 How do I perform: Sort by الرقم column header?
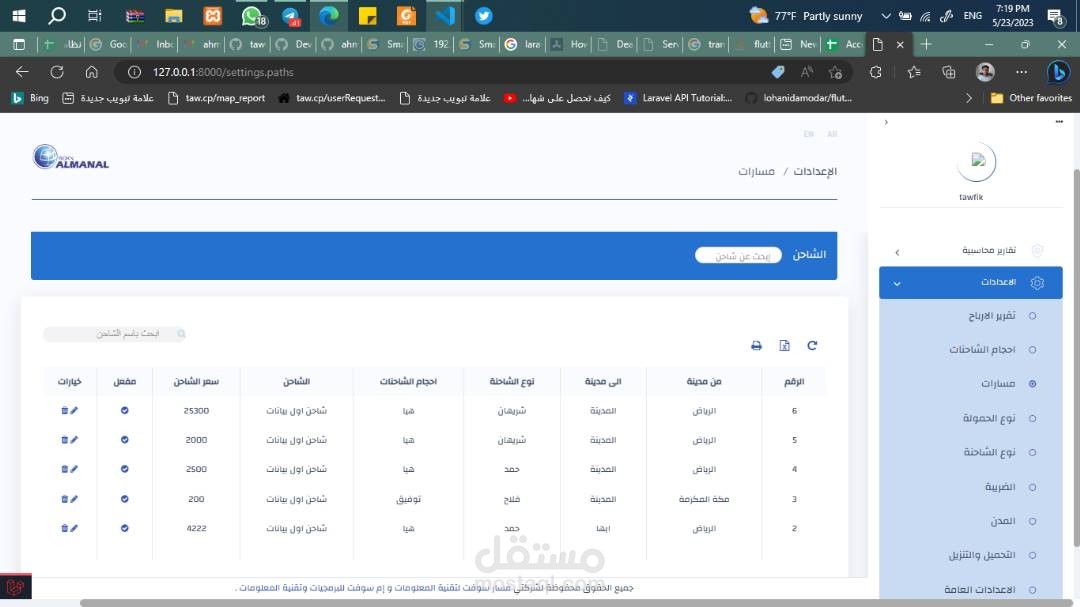click(x=794, y=381)
